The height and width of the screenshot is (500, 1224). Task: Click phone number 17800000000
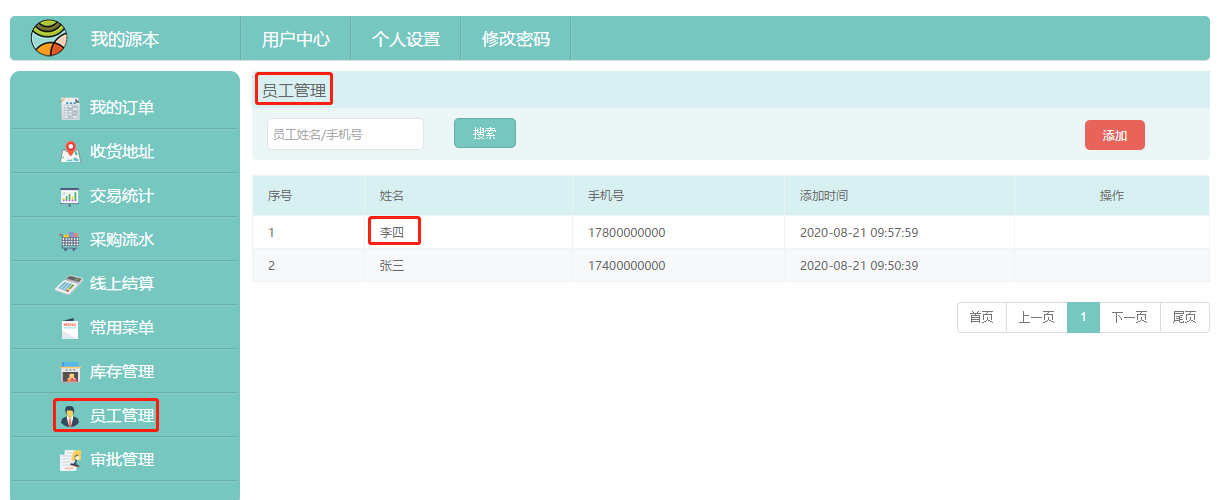click(x=626, y=232)
